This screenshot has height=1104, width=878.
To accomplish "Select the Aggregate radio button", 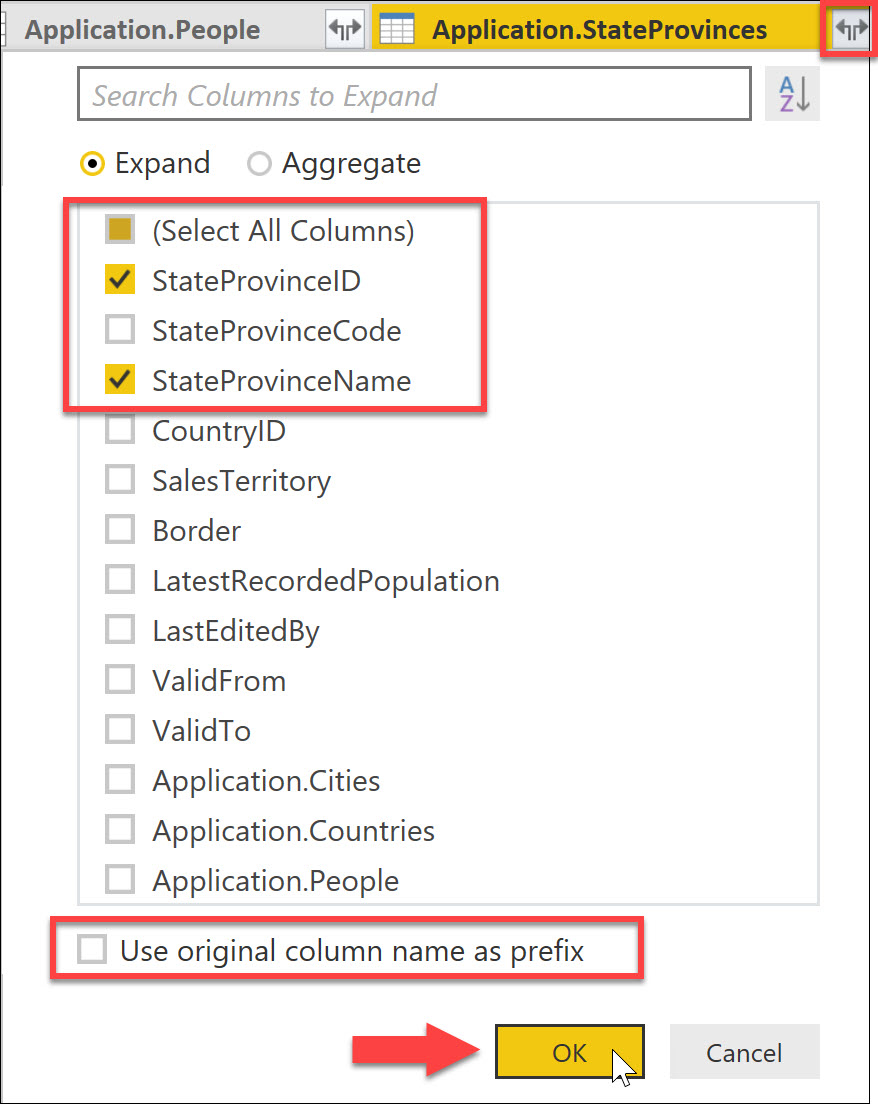I will (x=259, y=163).
